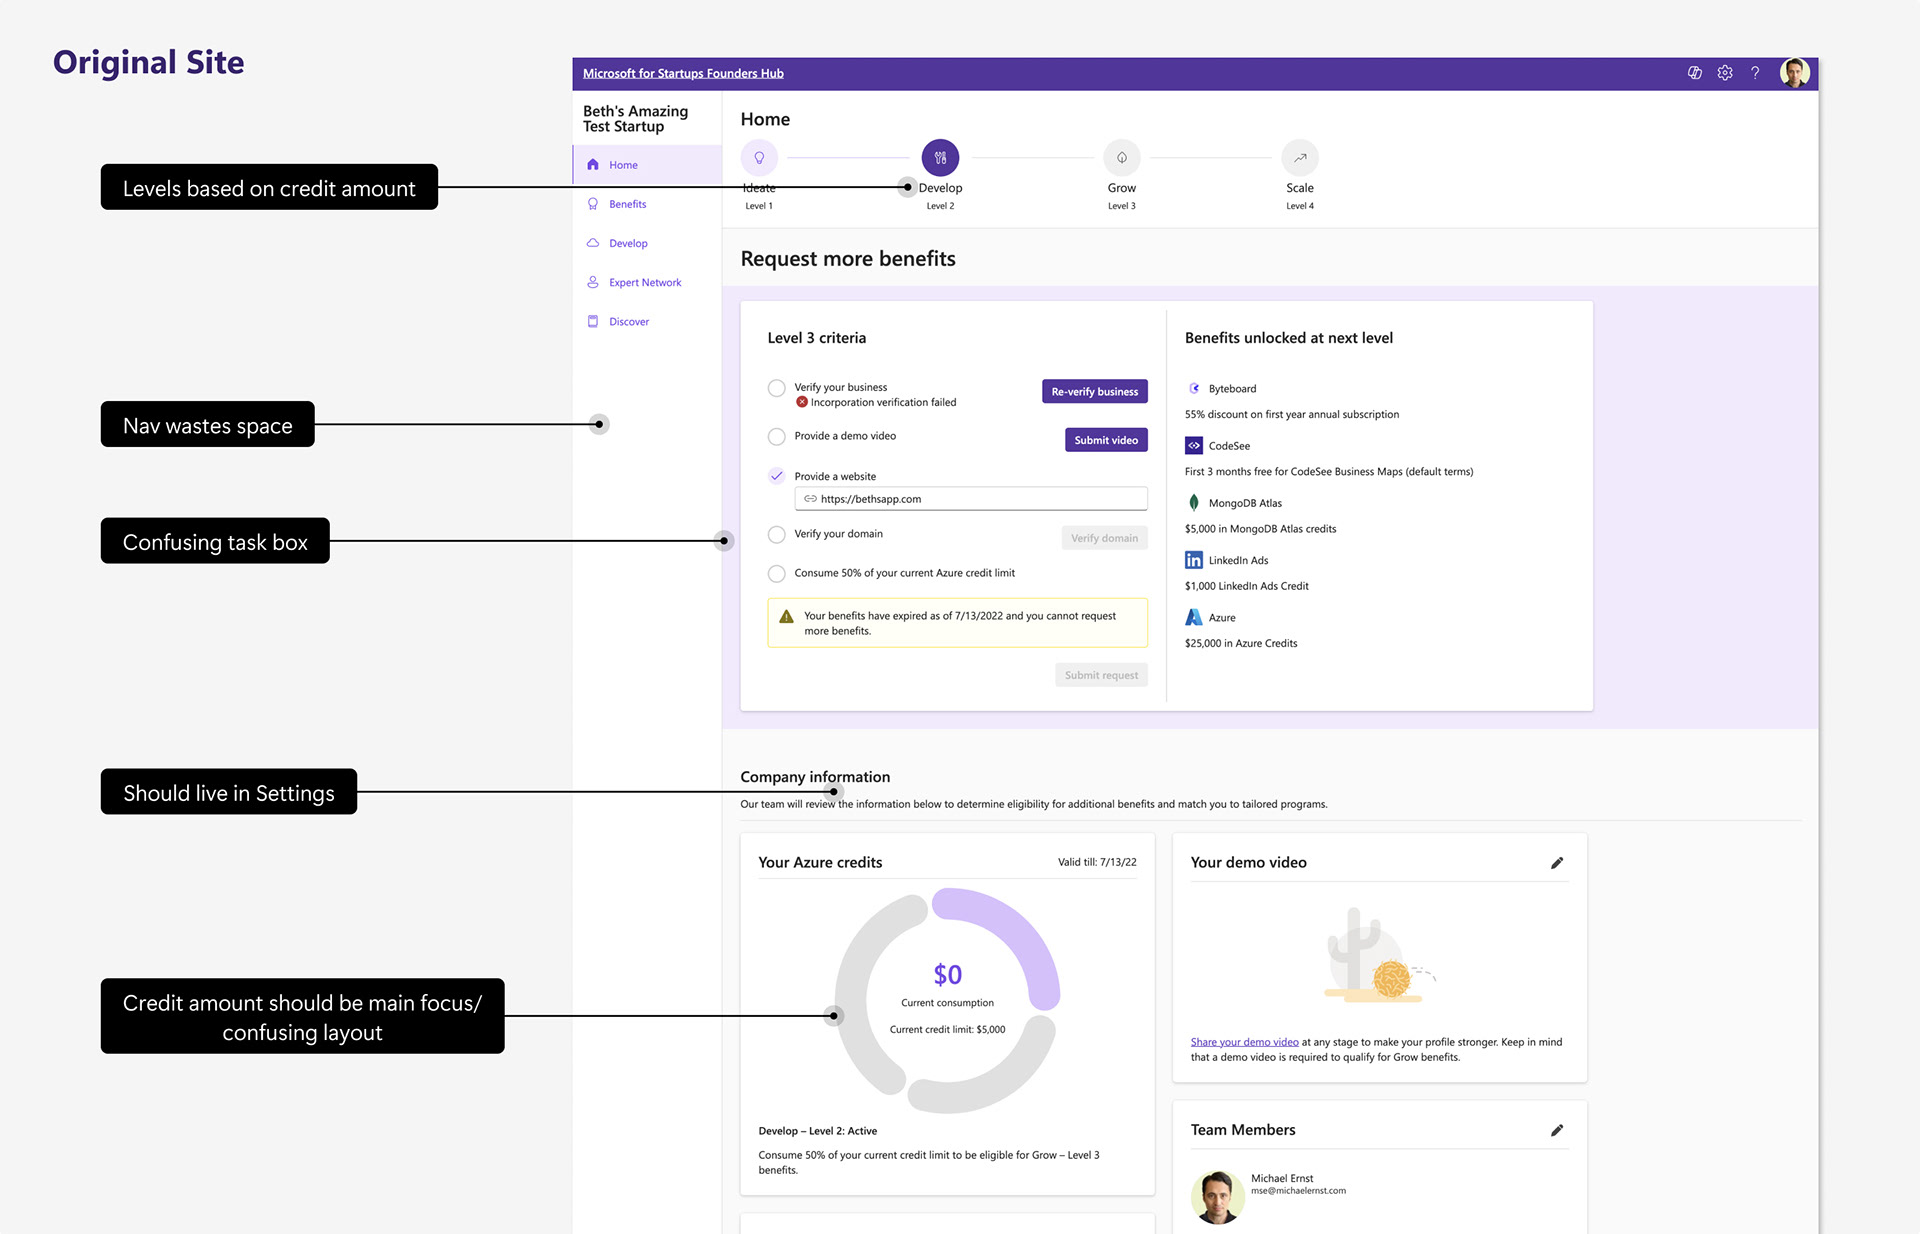Select the Ideate Level 1 lightbulb icon
This screenshot has height=1234, width=1920.
coord(759,158)
